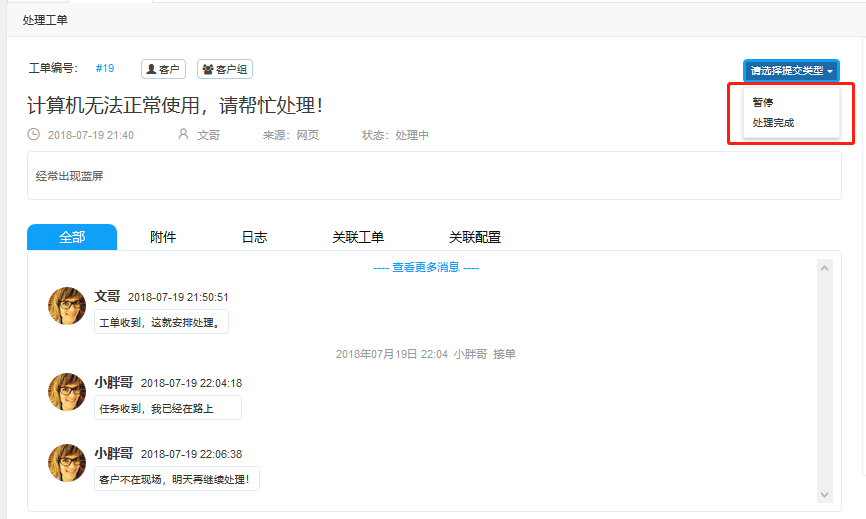The width and height of the screenshot is (866, 519).
Task: Open the 客户 customer button
Action: coord(163,69)
